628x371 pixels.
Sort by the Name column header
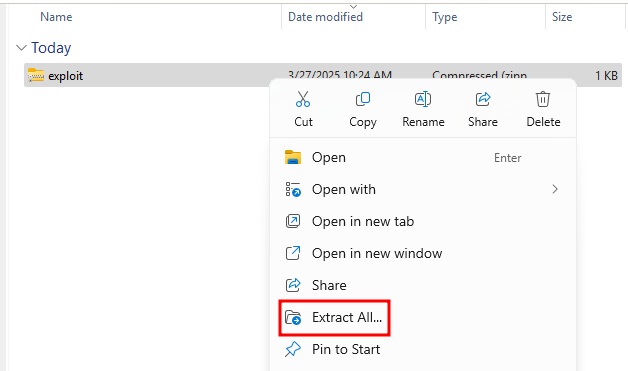coord(56,17)
